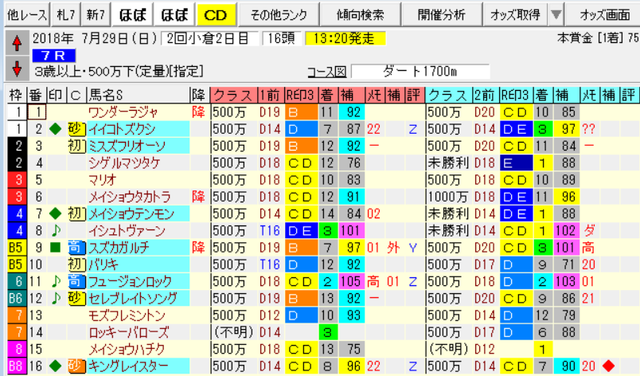Click the 1000万 class cell for メイショウタカトラ
Screen dimensions: 640x376
(448, 197)
